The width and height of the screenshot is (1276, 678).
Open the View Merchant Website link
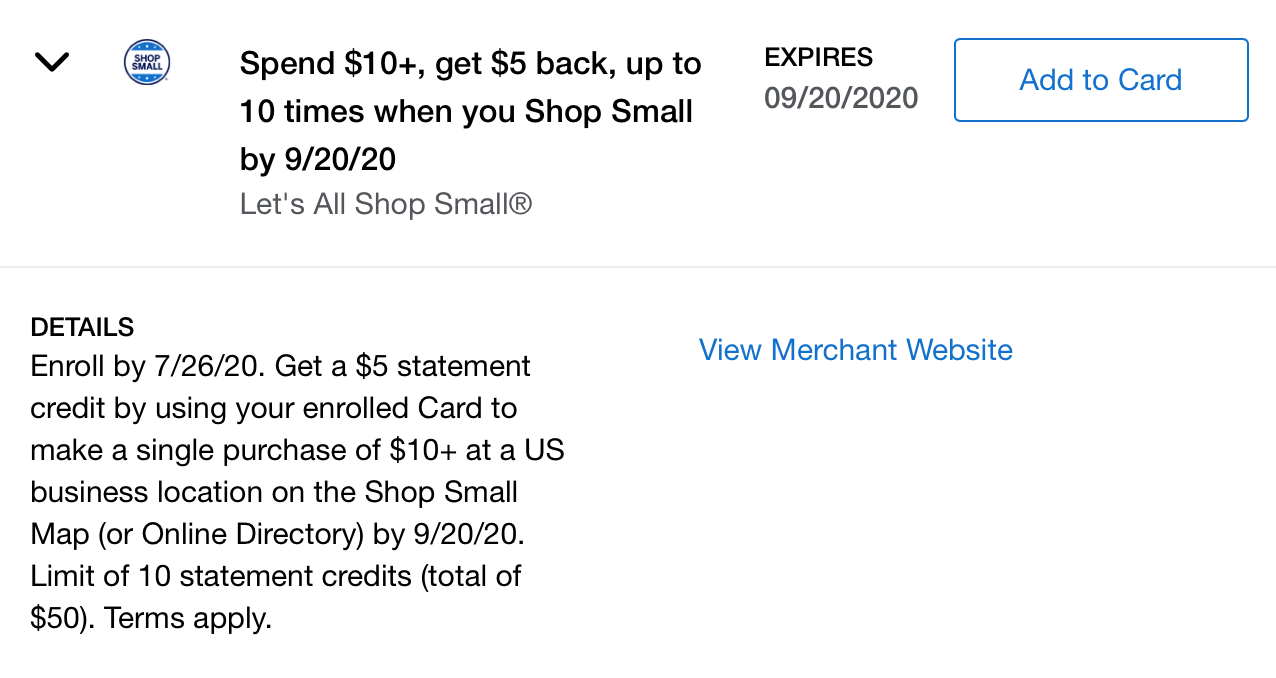point(855,350)
